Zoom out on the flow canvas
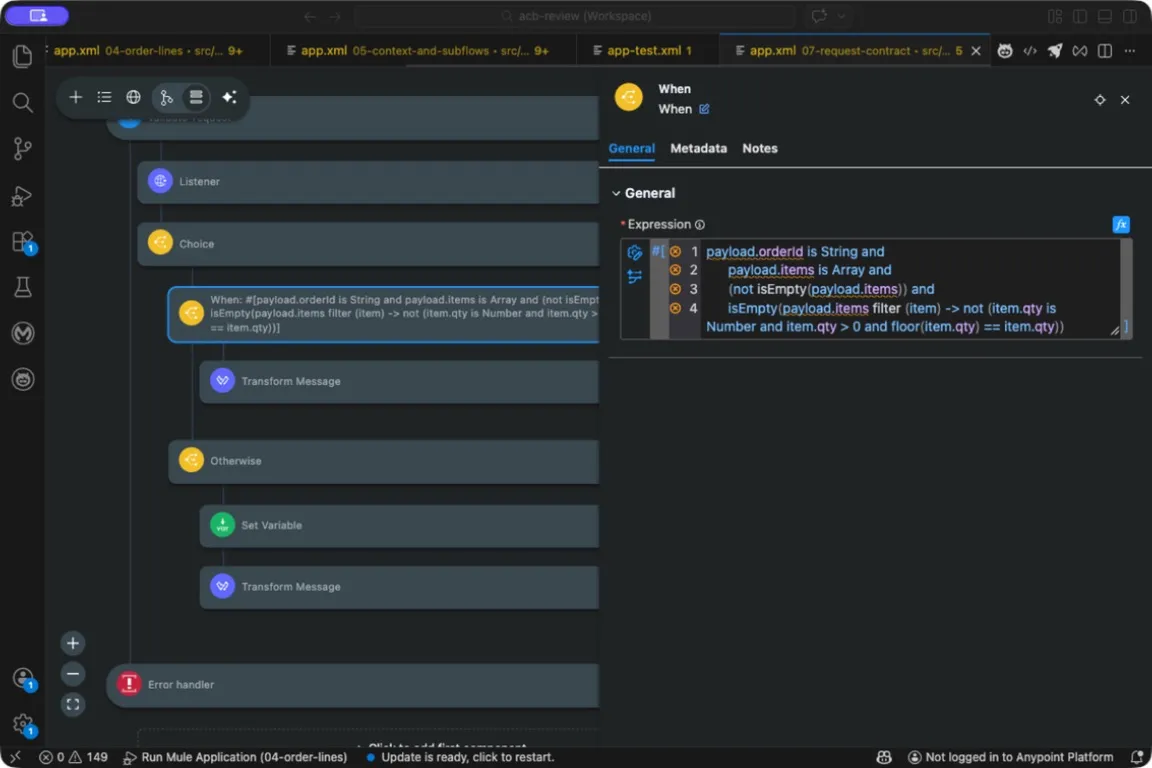1152x768 pixels. point(73,674)
